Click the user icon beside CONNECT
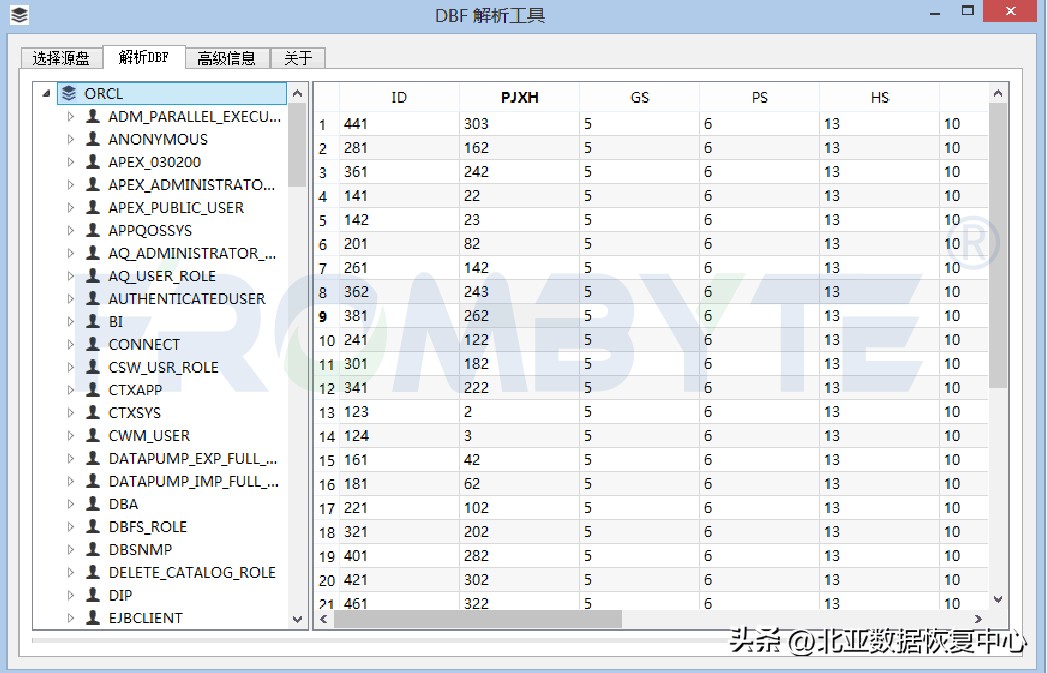1047x673 pixels. tap(91, 344)
